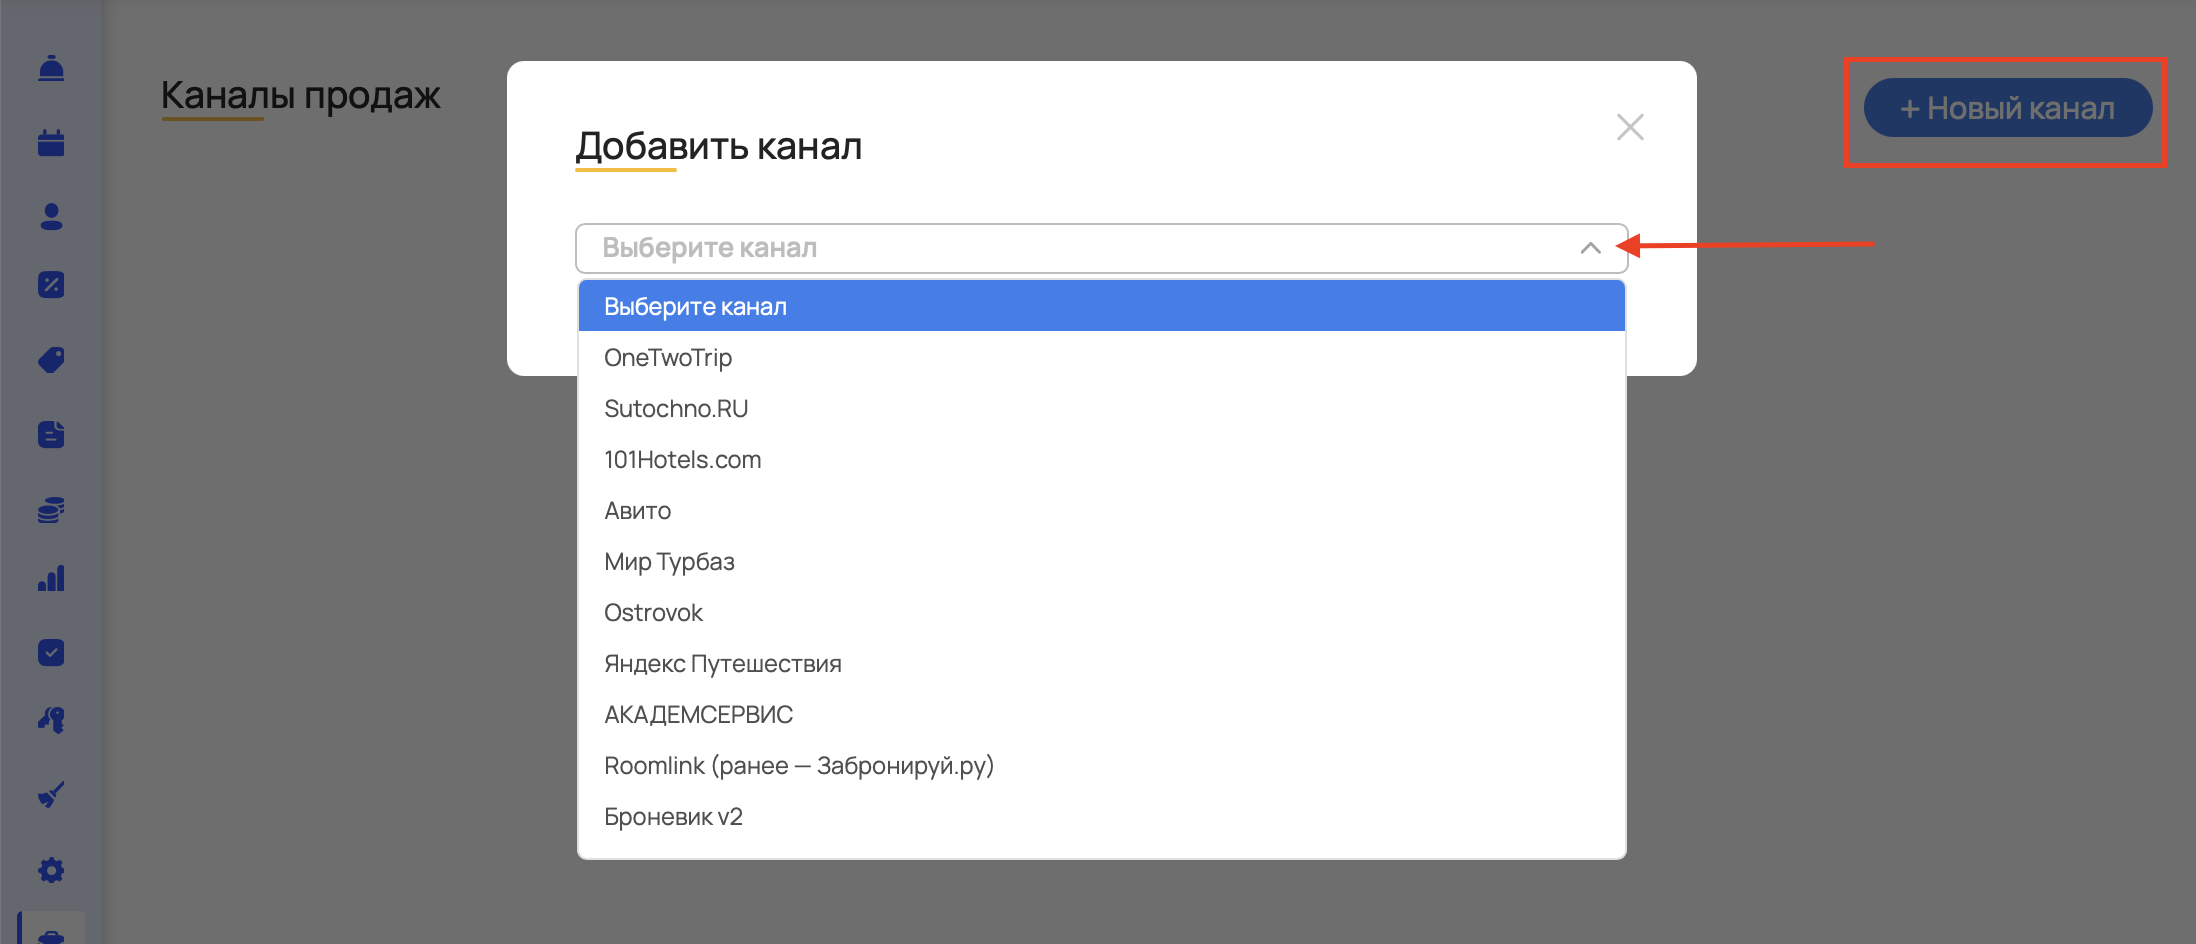The width and height of the screenshot is (2196, 944).
Task: Select the tasks checkmark icon
Action: coord(51,652)
